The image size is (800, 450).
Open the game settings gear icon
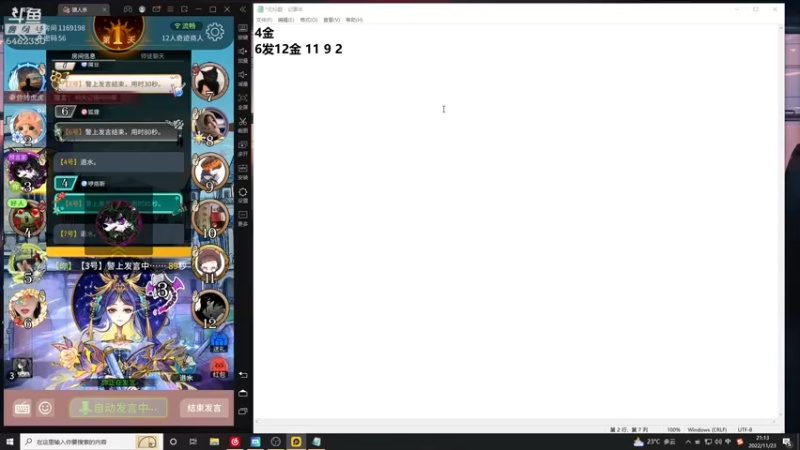215,32
